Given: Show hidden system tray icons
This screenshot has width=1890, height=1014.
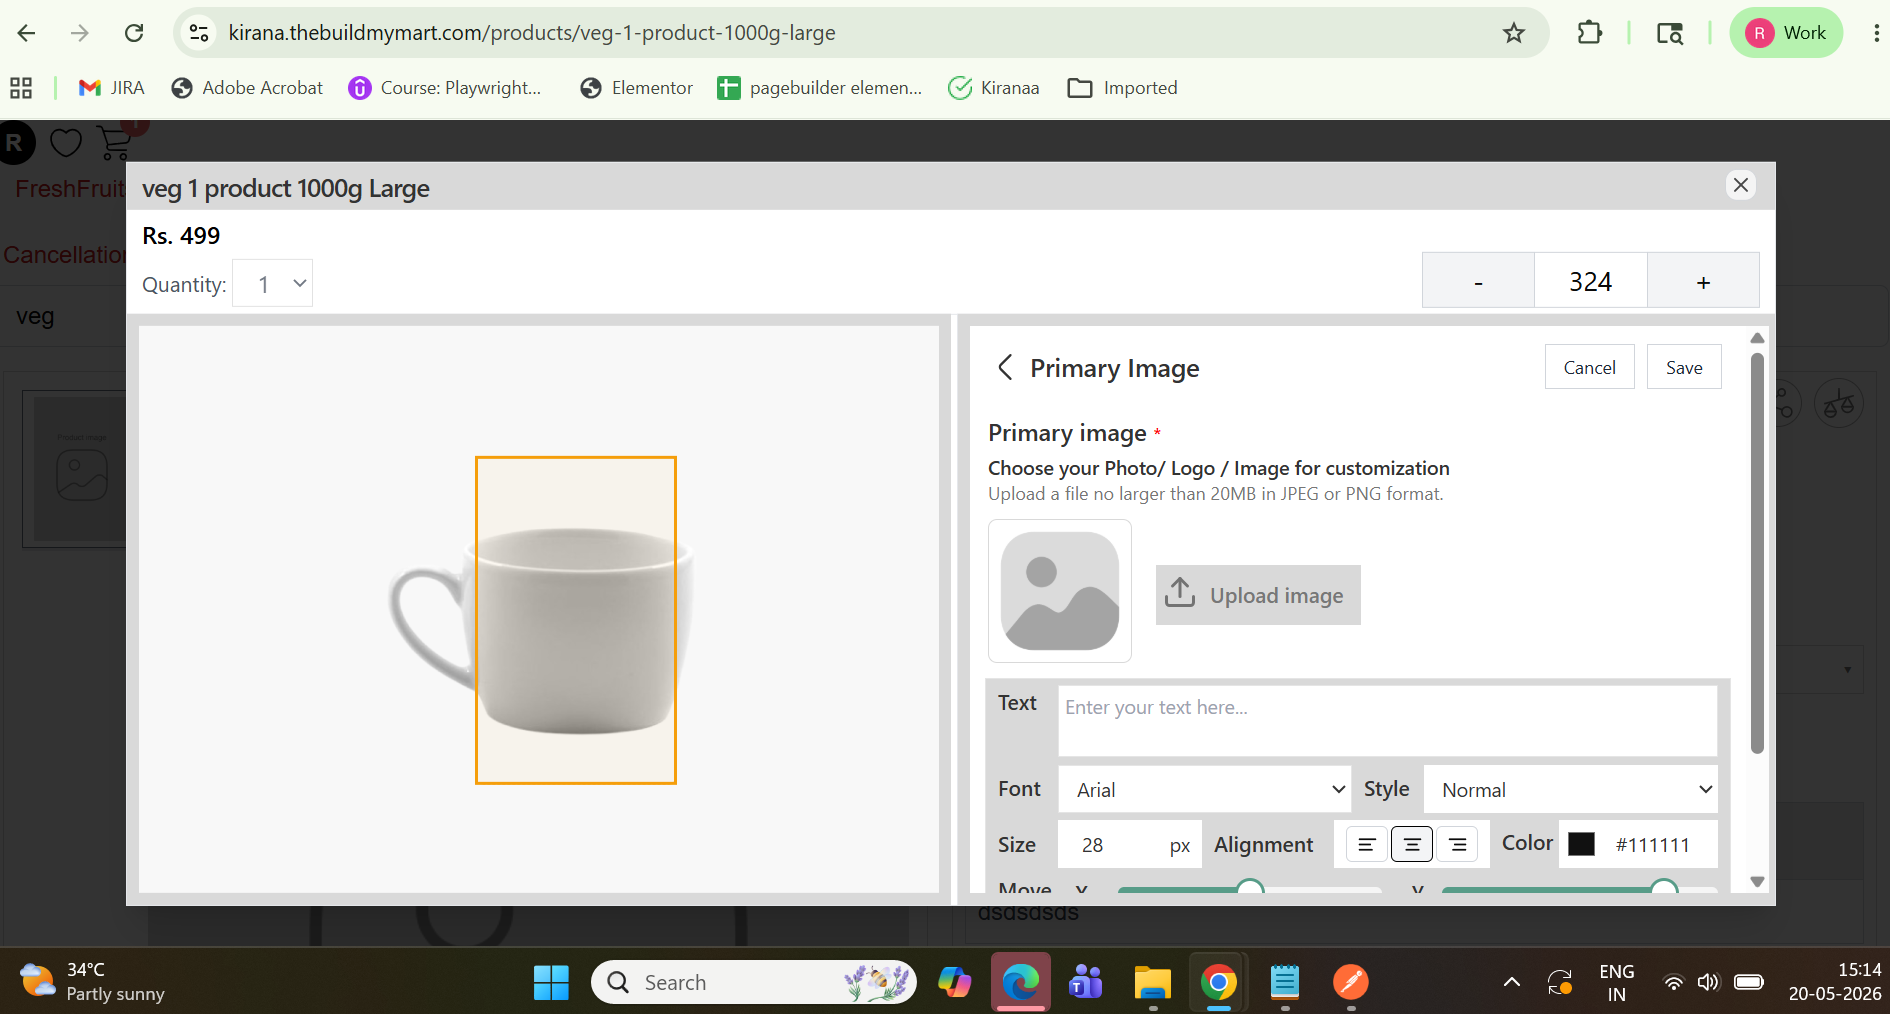Looking at the screenshot, I should 1512,982.
